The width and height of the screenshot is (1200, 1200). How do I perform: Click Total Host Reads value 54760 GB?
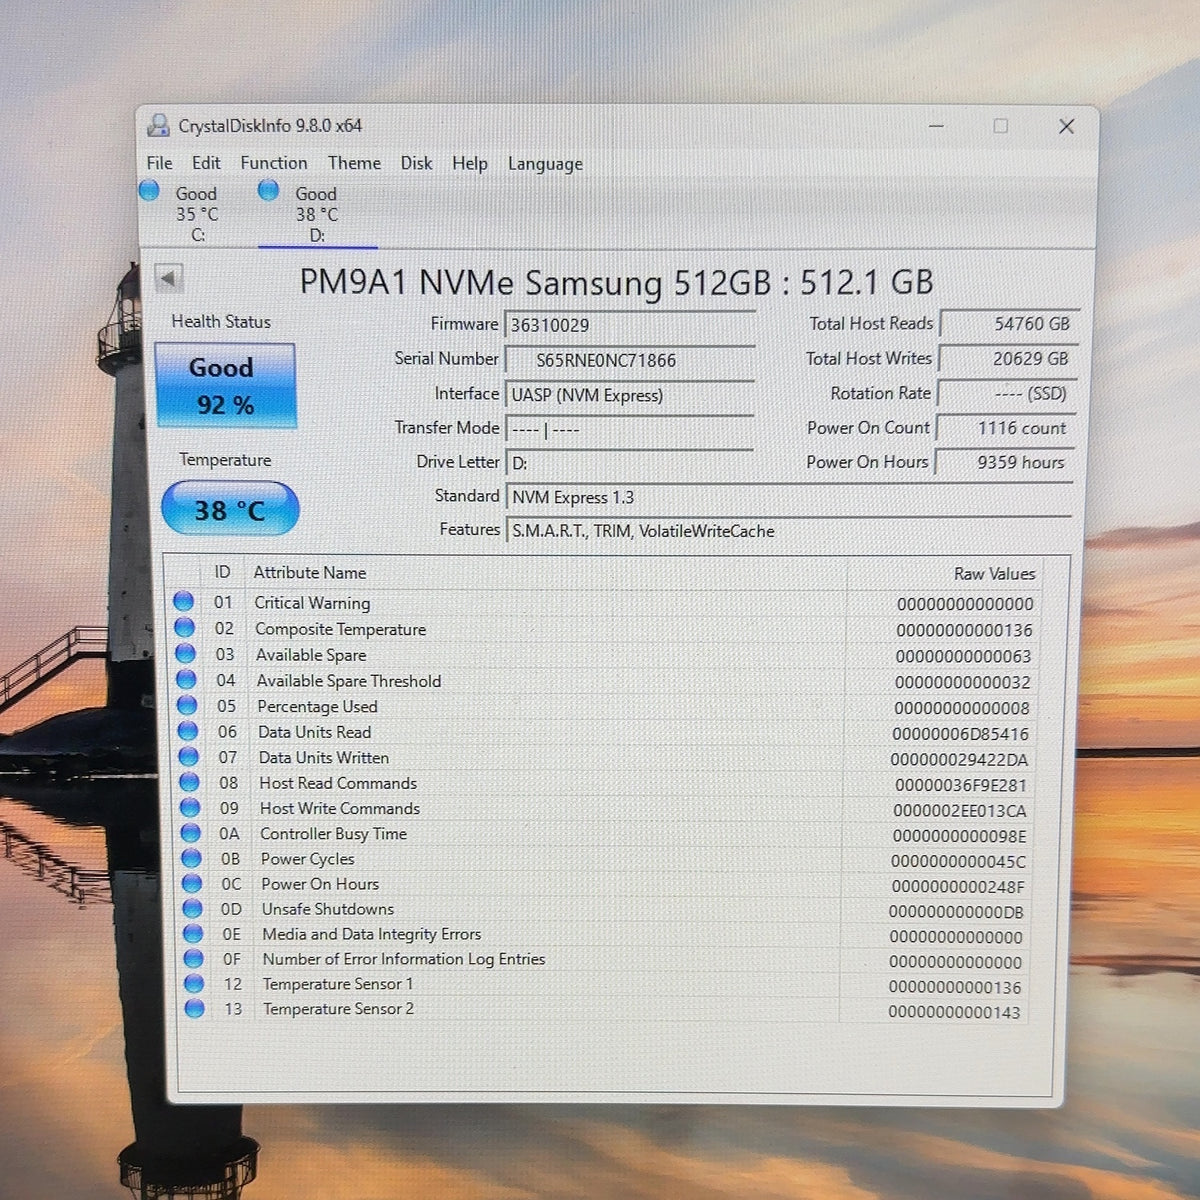(1008, 324)
